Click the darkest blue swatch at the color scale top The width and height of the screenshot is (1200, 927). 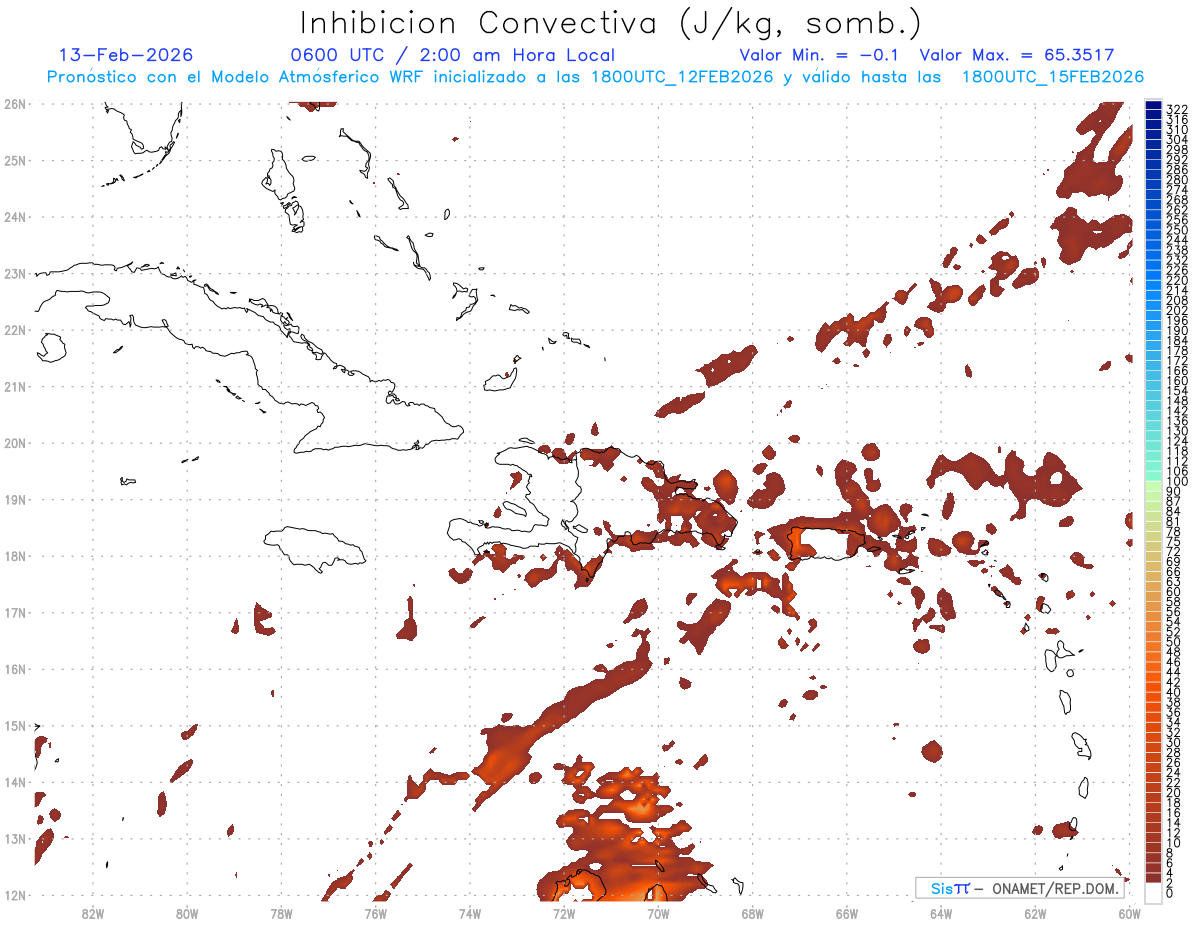[x=1154, y=105]
